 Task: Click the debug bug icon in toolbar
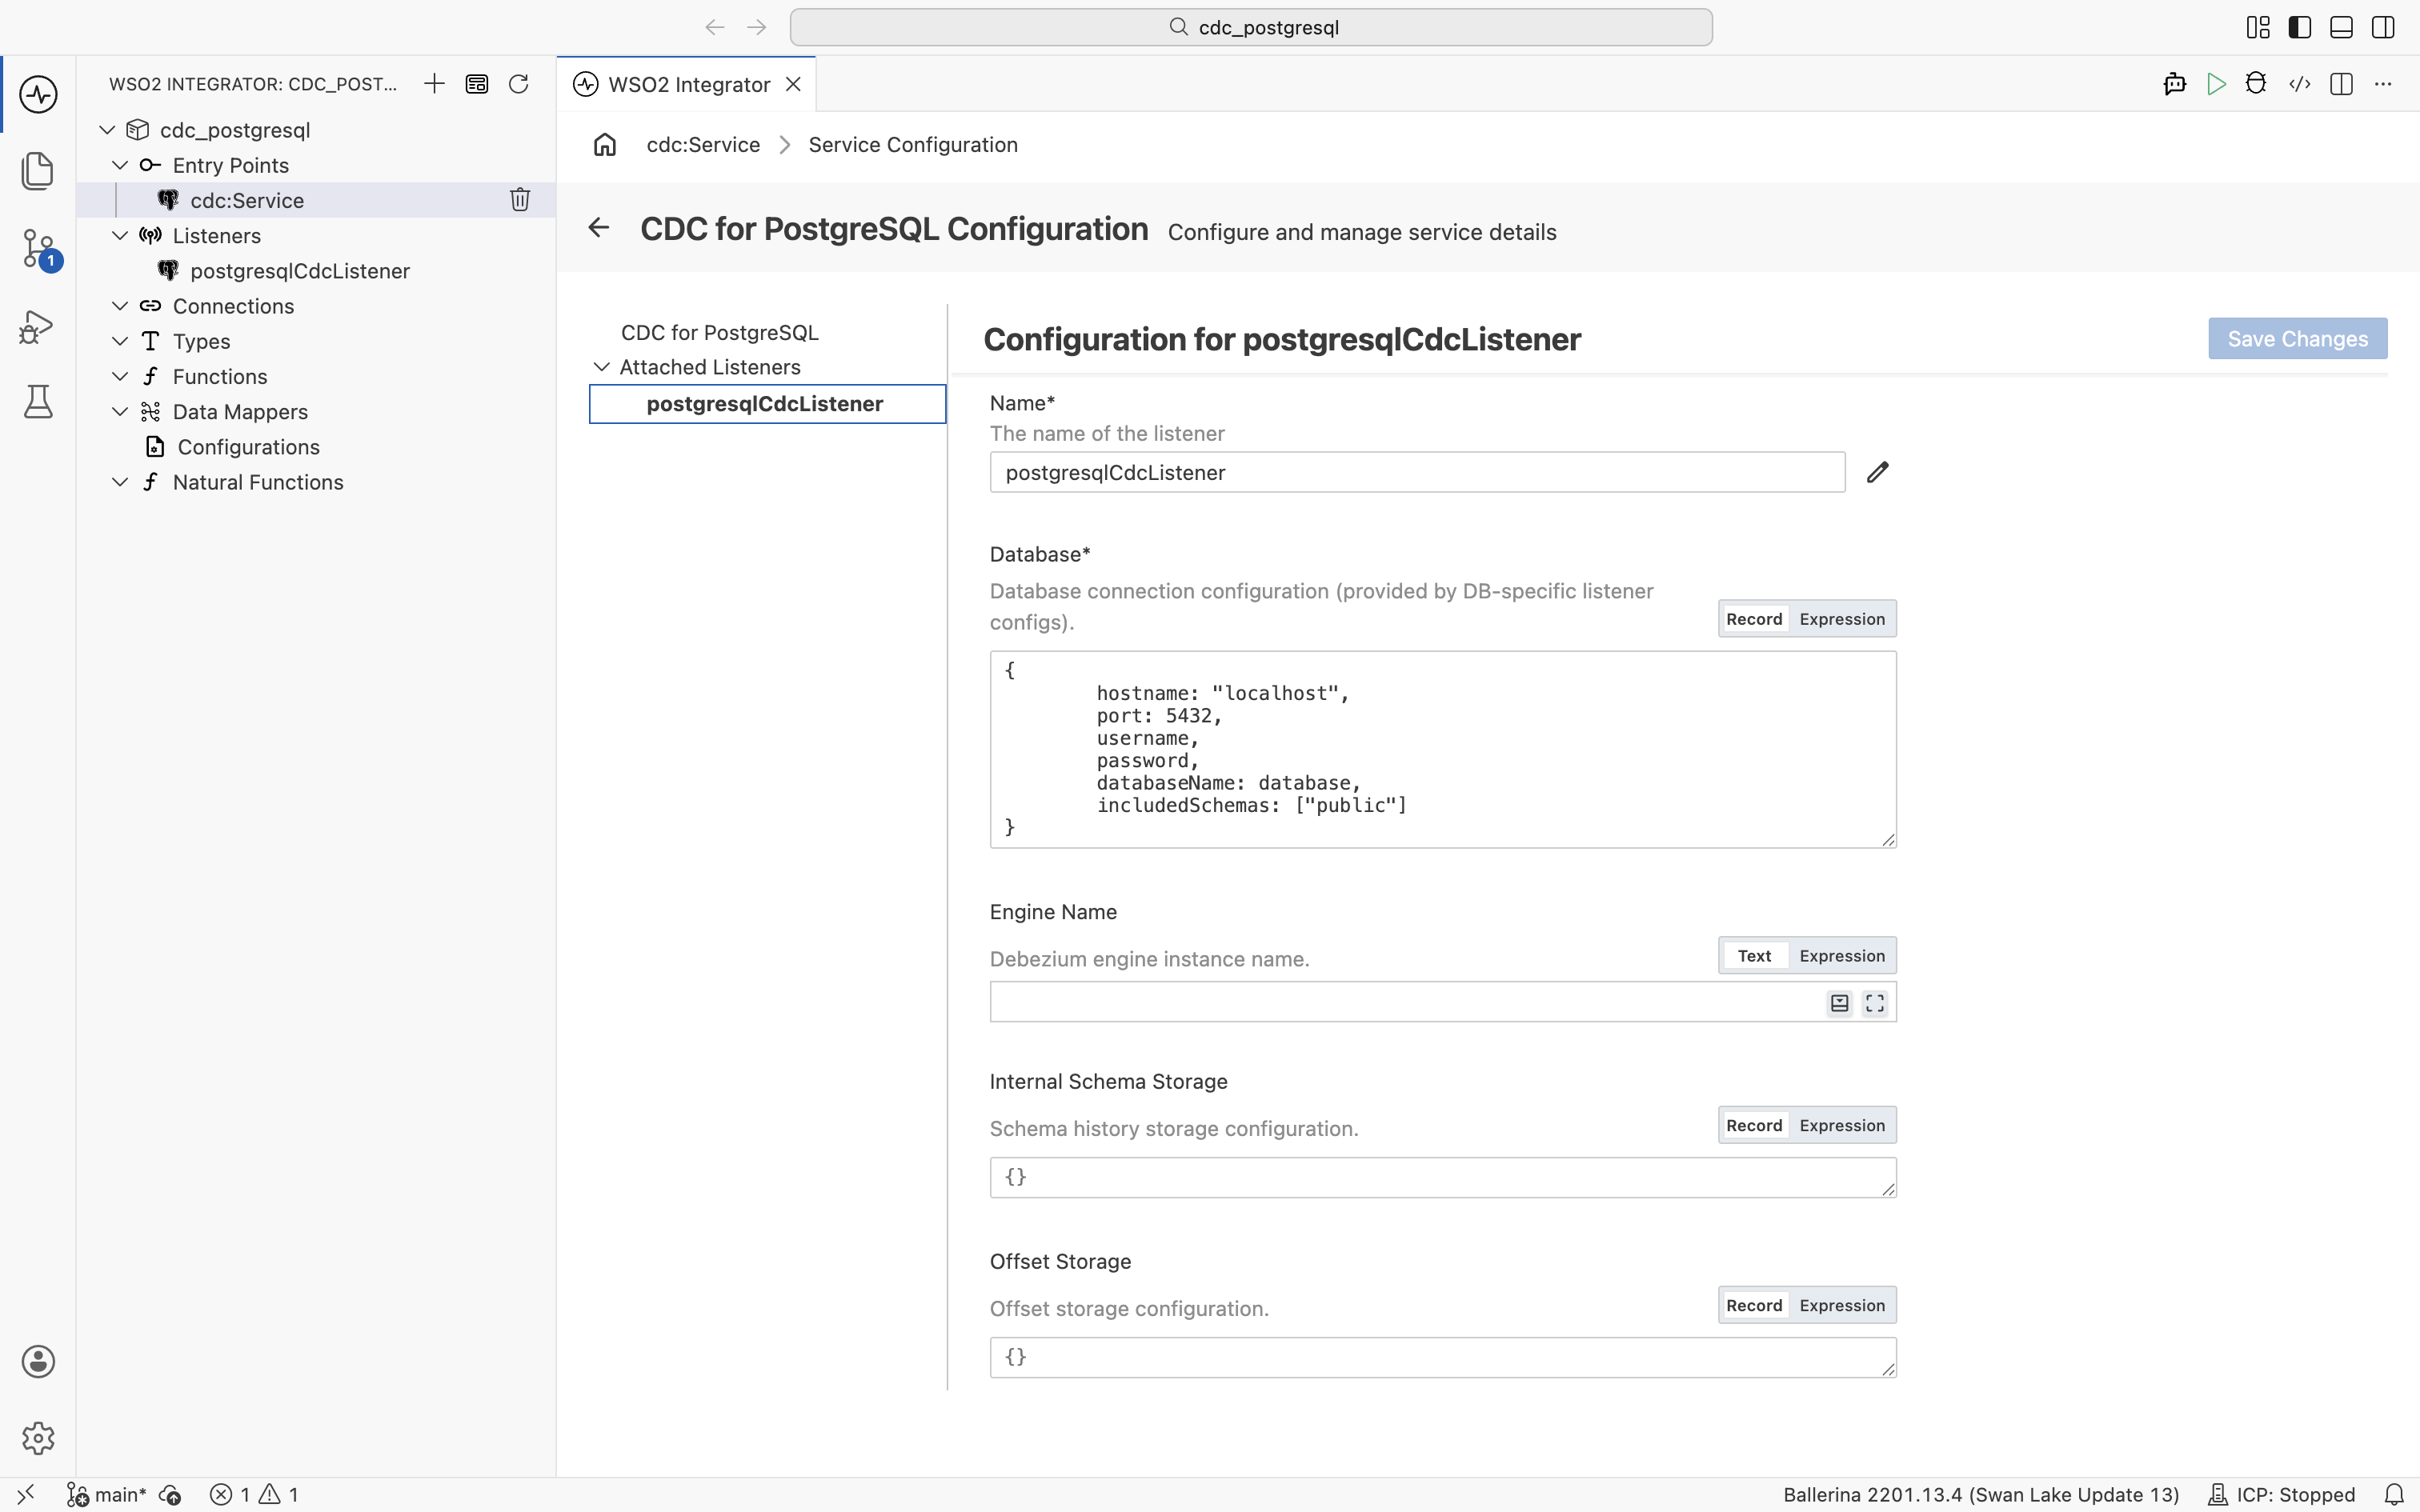[2256, 84]
